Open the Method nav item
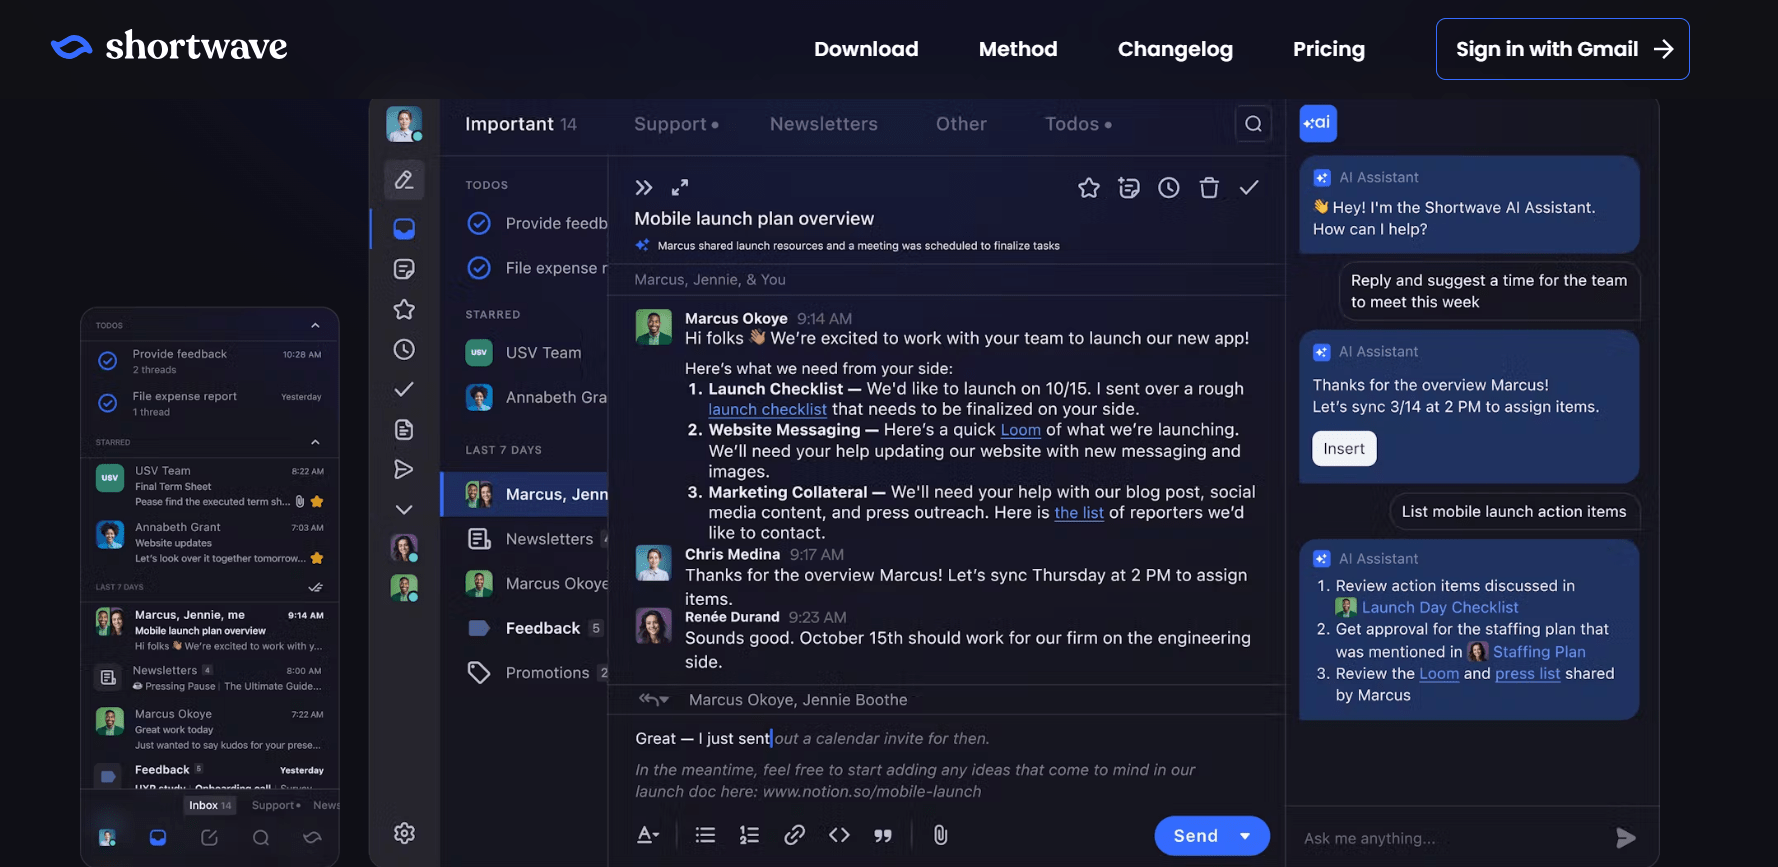Viewport: 1778px width, 867px height. (1018, 49)
